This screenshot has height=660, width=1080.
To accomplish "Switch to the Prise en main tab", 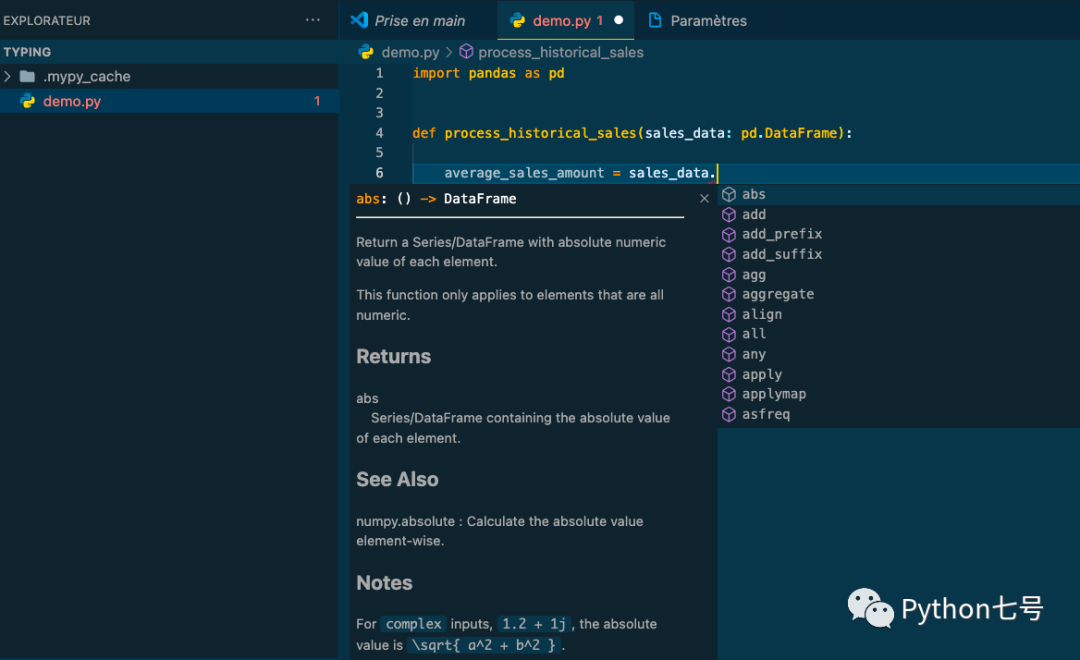I will click(x=419, y=21).
